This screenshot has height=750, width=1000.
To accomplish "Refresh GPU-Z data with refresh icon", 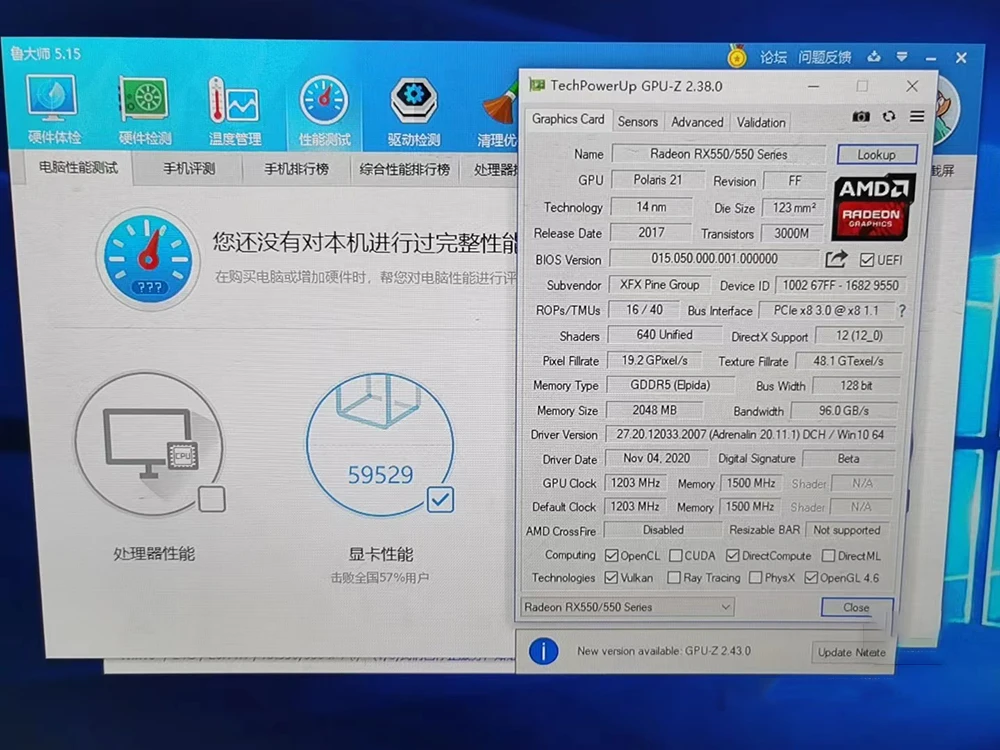I will [889, 117].
